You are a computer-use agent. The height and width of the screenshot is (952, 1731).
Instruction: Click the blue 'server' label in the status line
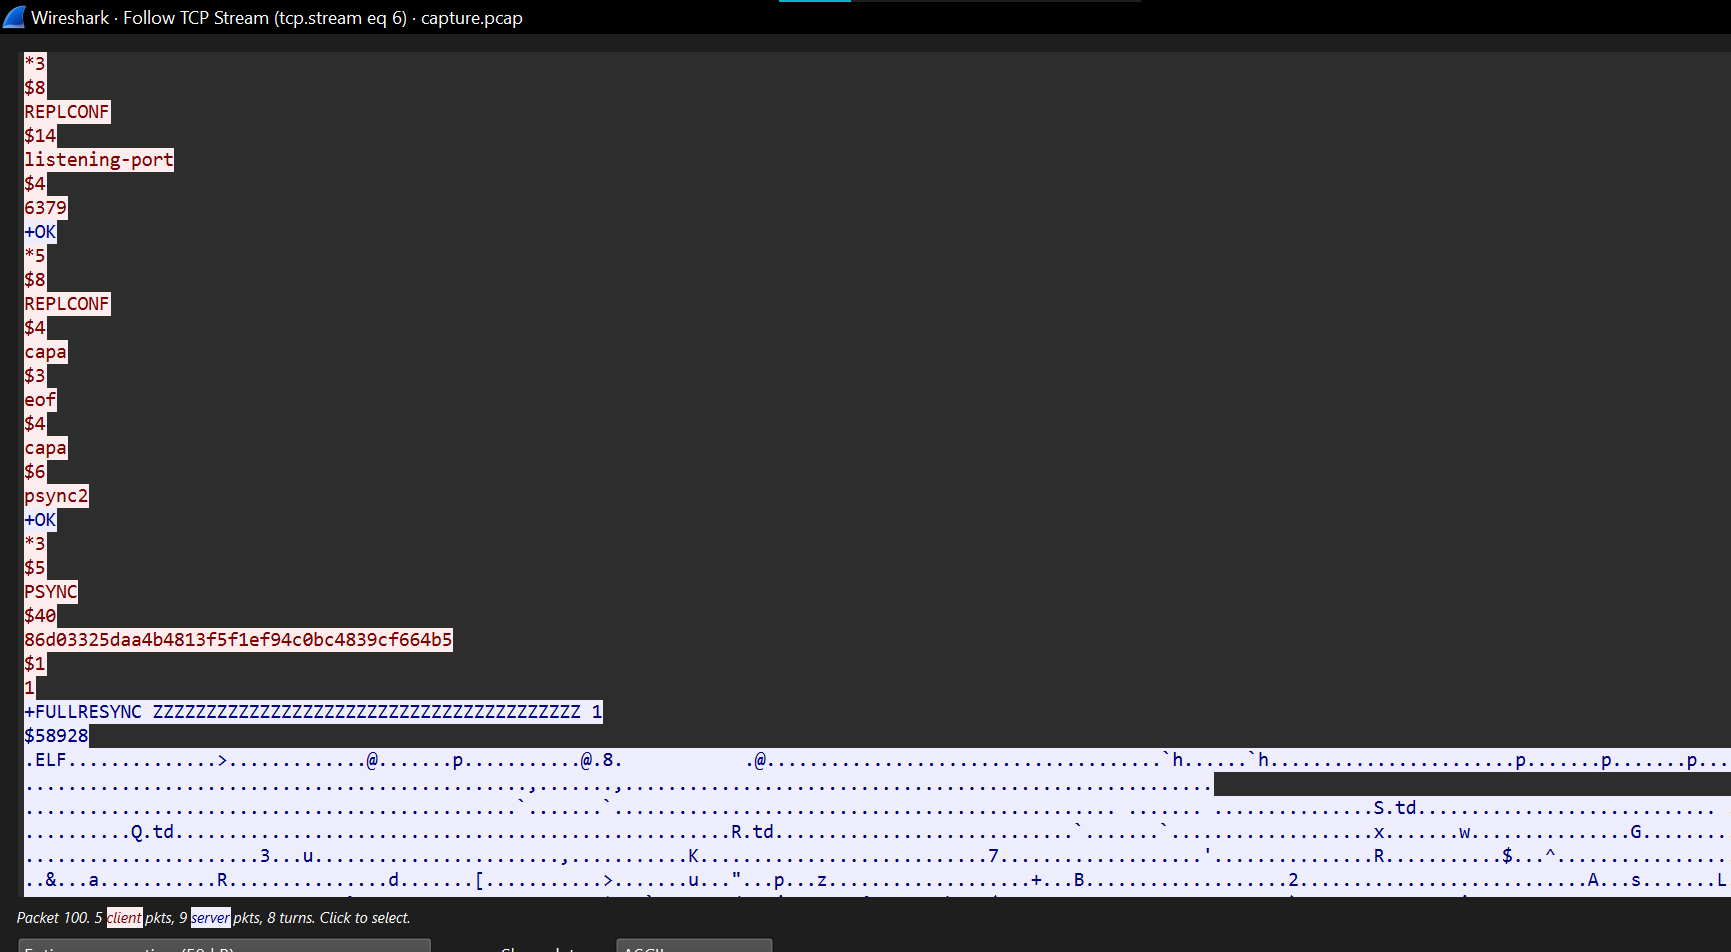point(210,918)
